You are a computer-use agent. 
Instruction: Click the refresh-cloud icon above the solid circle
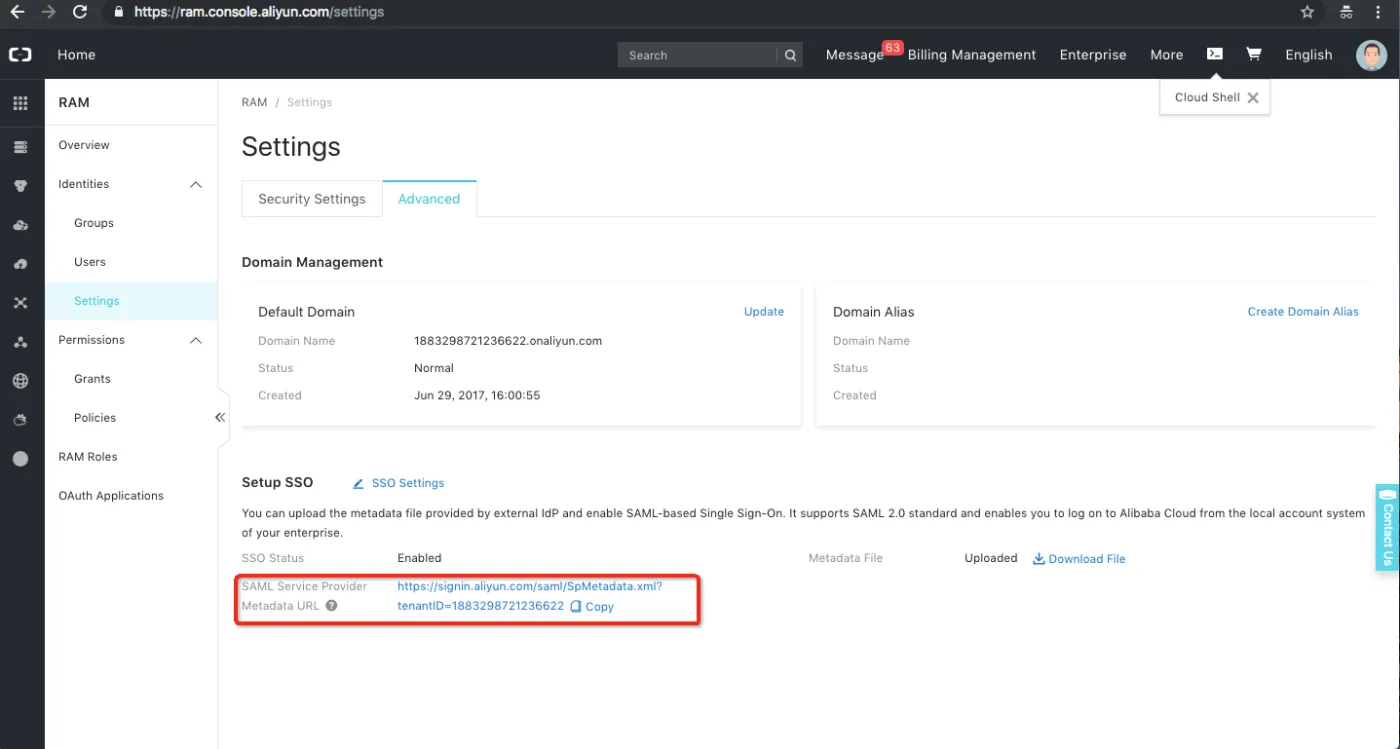pyautogui.click(x=20, y=420)
